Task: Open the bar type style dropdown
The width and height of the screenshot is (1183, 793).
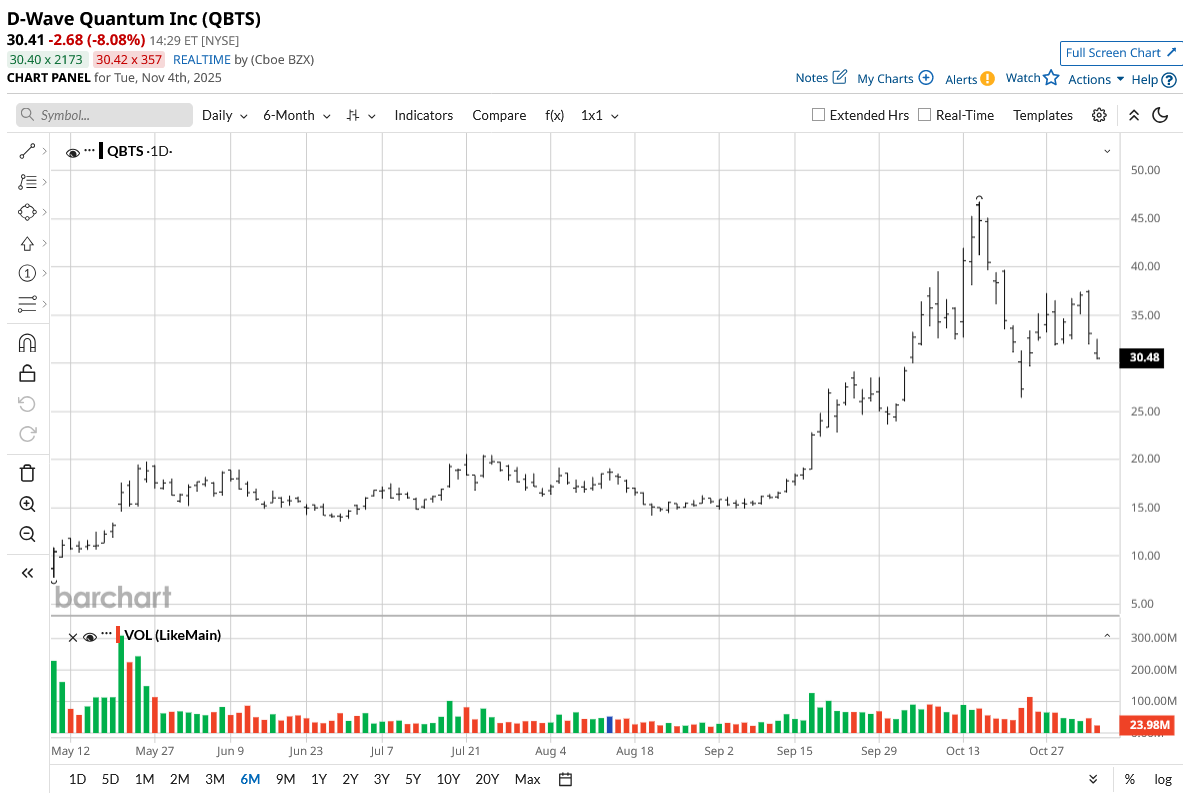Action: click(361, 115)
